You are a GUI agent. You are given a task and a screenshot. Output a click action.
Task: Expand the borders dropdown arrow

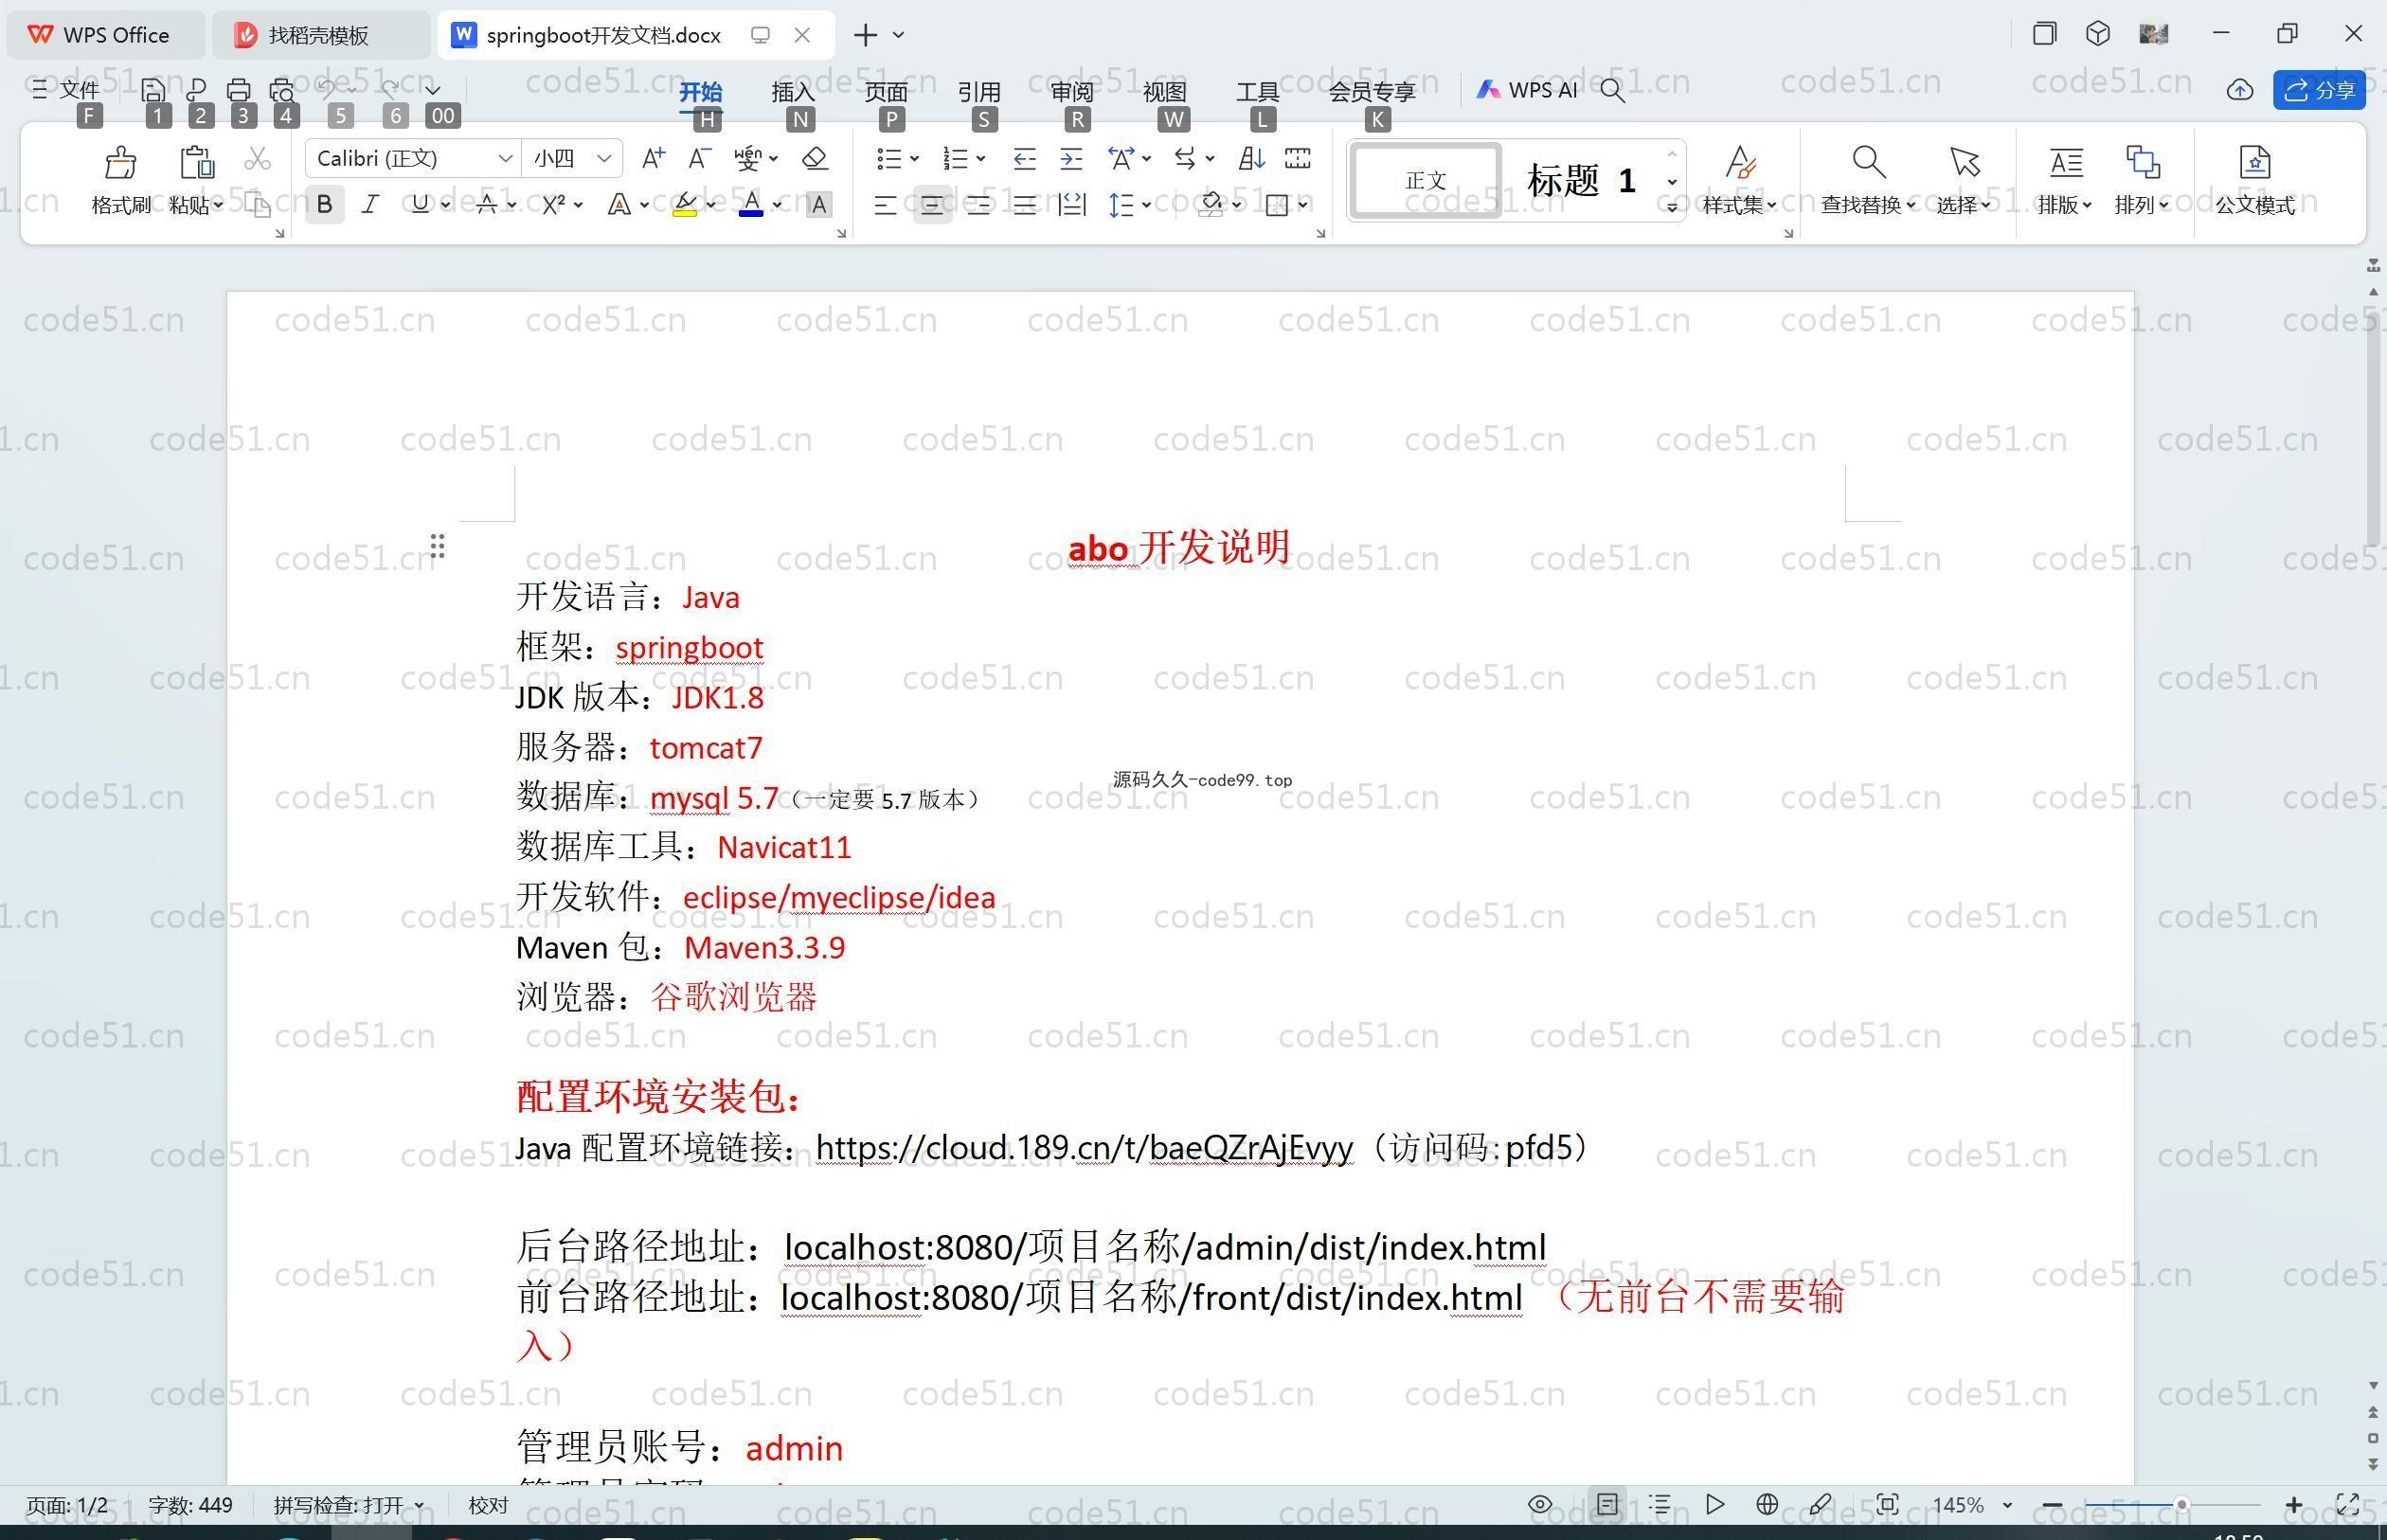(x=1303, y=205)
